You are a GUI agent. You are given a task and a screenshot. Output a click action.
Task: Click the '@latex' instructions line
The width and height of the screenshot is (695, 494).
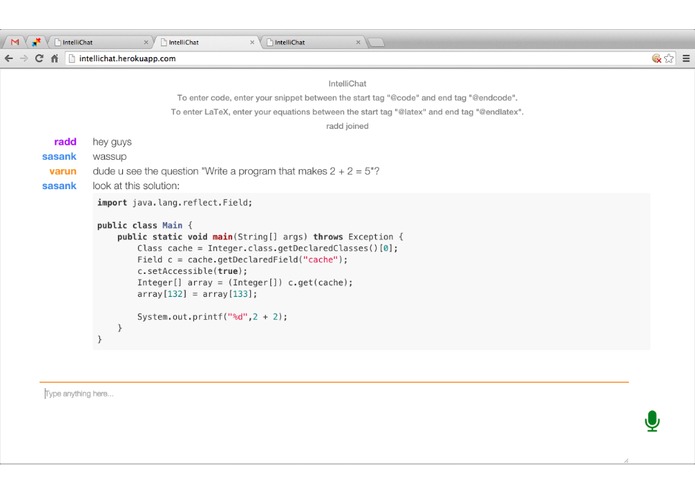(x=347, y=112)
